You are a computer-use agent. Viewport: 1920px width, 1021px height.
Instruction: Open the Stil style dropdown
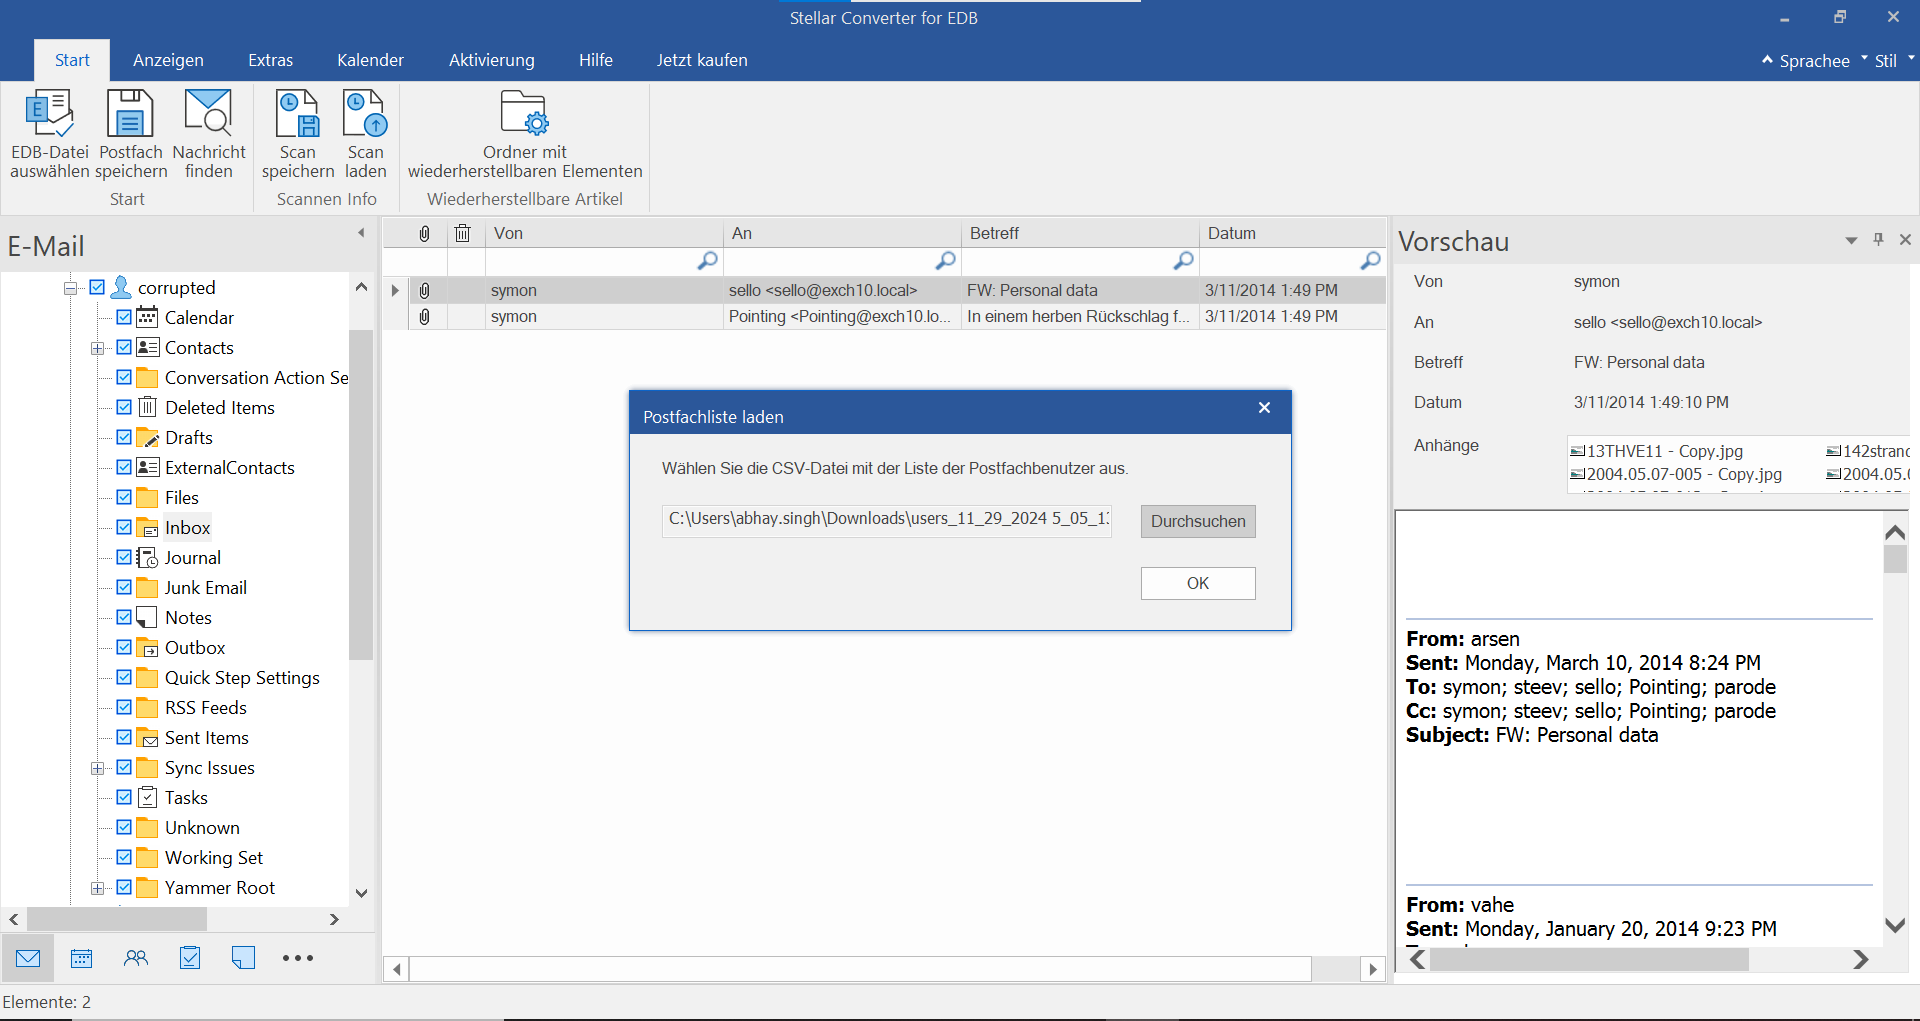tap(1893, 61)
